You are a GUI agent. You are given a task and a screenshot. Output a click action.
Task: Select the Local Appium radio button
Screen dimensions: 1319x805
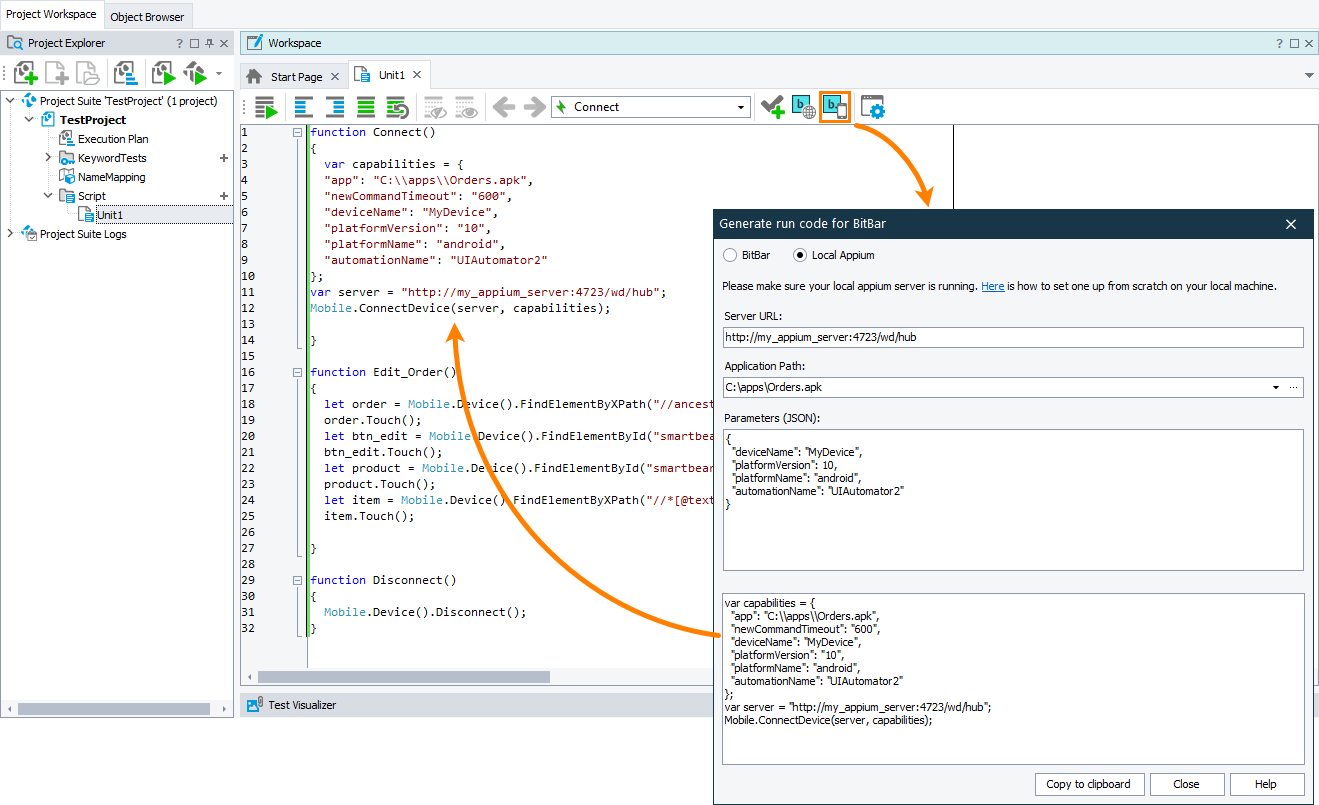797,255
